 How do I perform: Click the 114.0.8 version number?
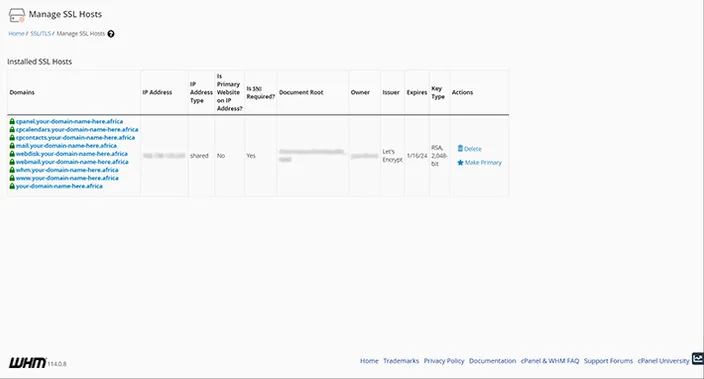pos(57,364)
